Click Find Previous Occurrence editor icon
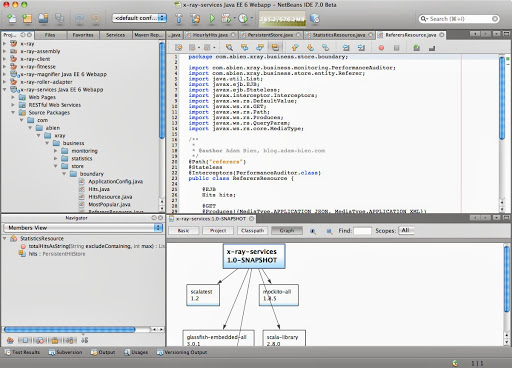This screenshot has width=512, height=368. pyautogui.click(x=244, y=48)
